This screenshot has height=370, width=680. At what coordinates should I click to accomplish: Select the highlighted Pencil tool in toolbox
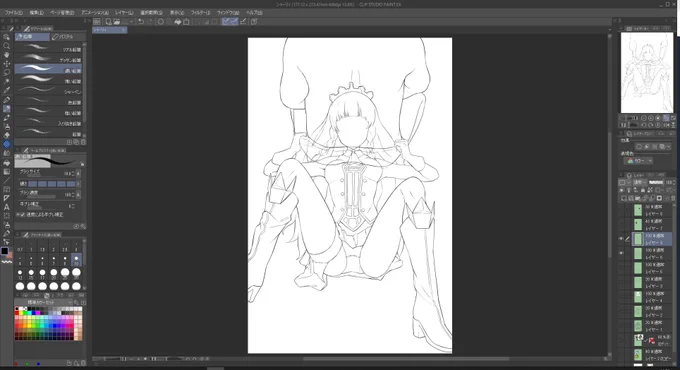click(x=7, y=109)
